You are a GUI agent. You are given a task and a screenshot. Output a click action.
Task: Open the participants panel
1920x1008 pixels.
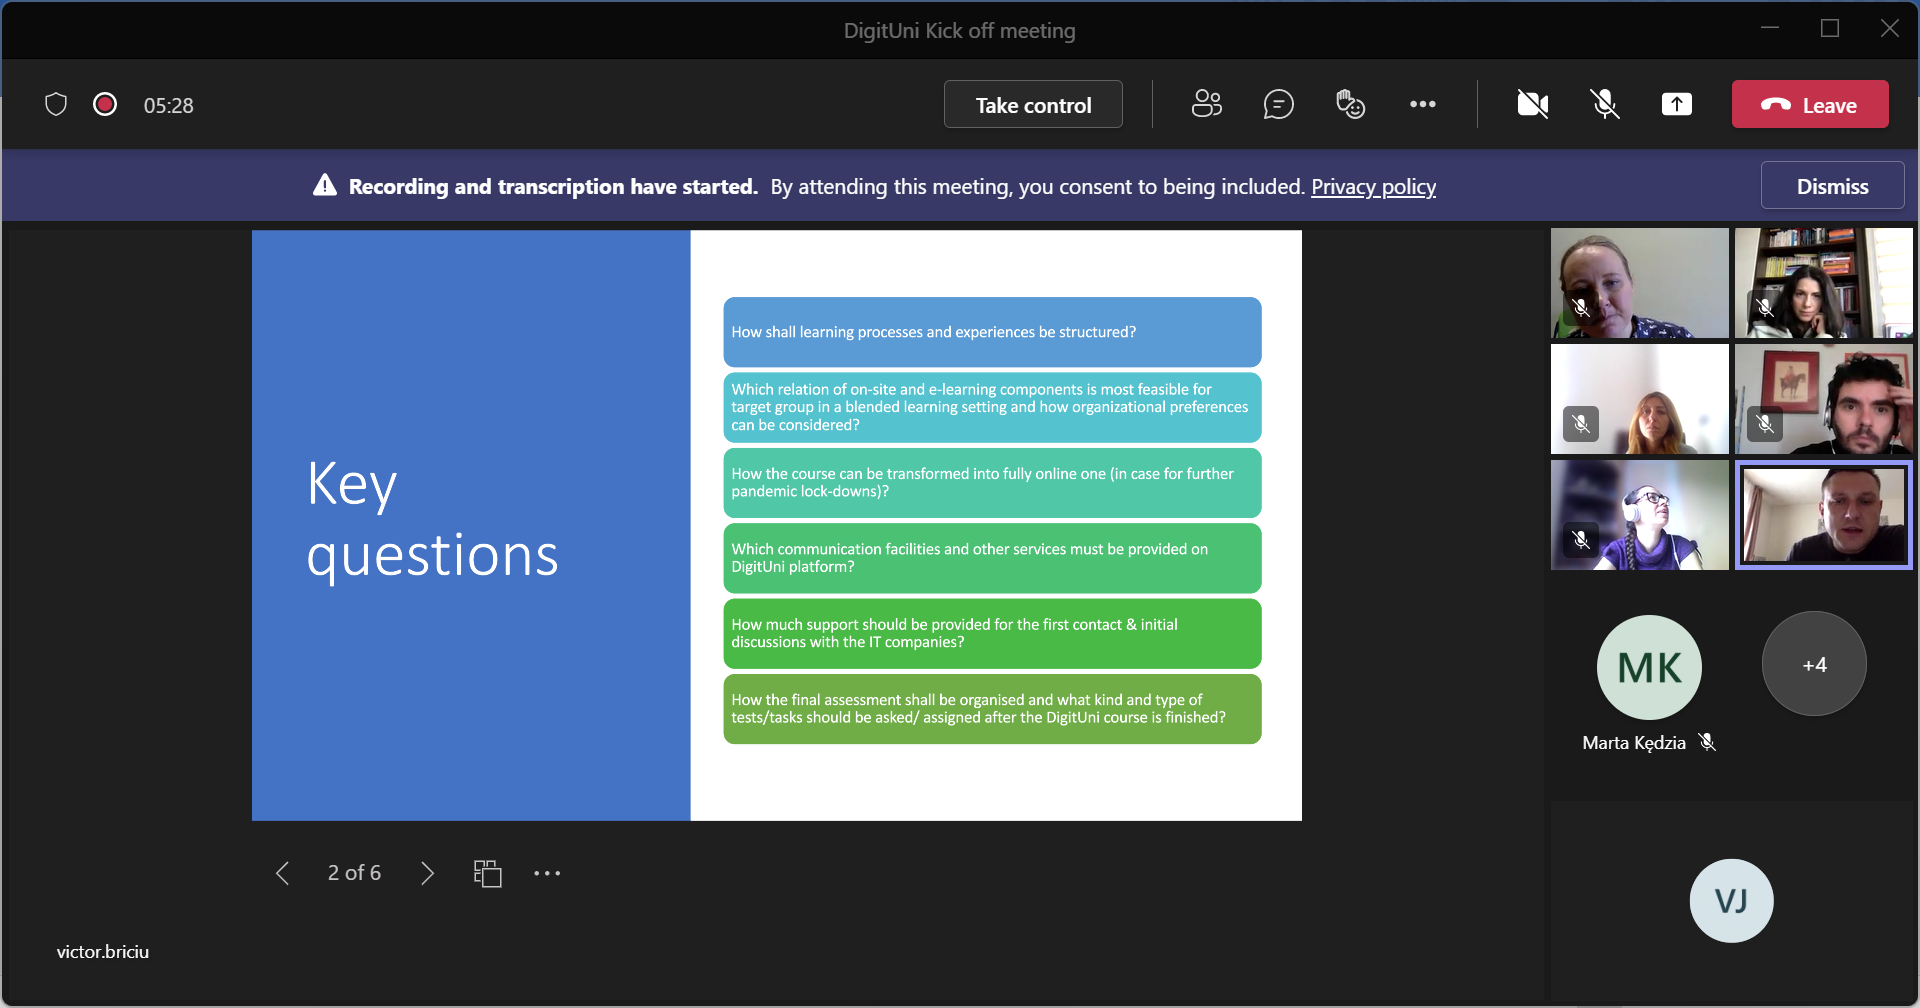point(1206,104)
